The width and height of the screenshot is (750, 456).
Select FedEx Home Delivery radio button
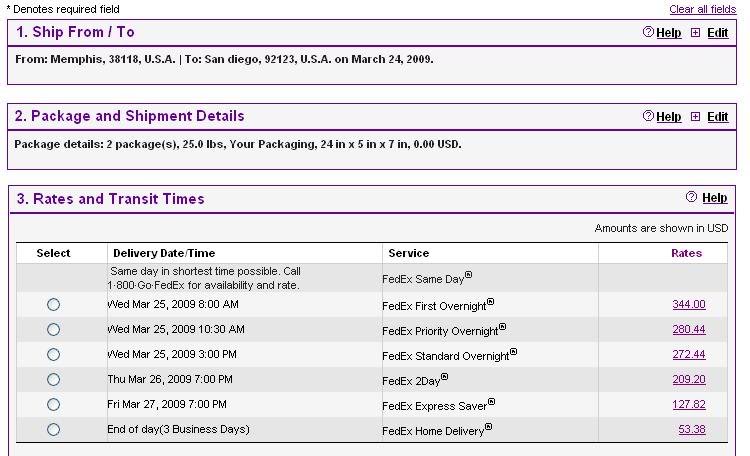pos(54,429)
